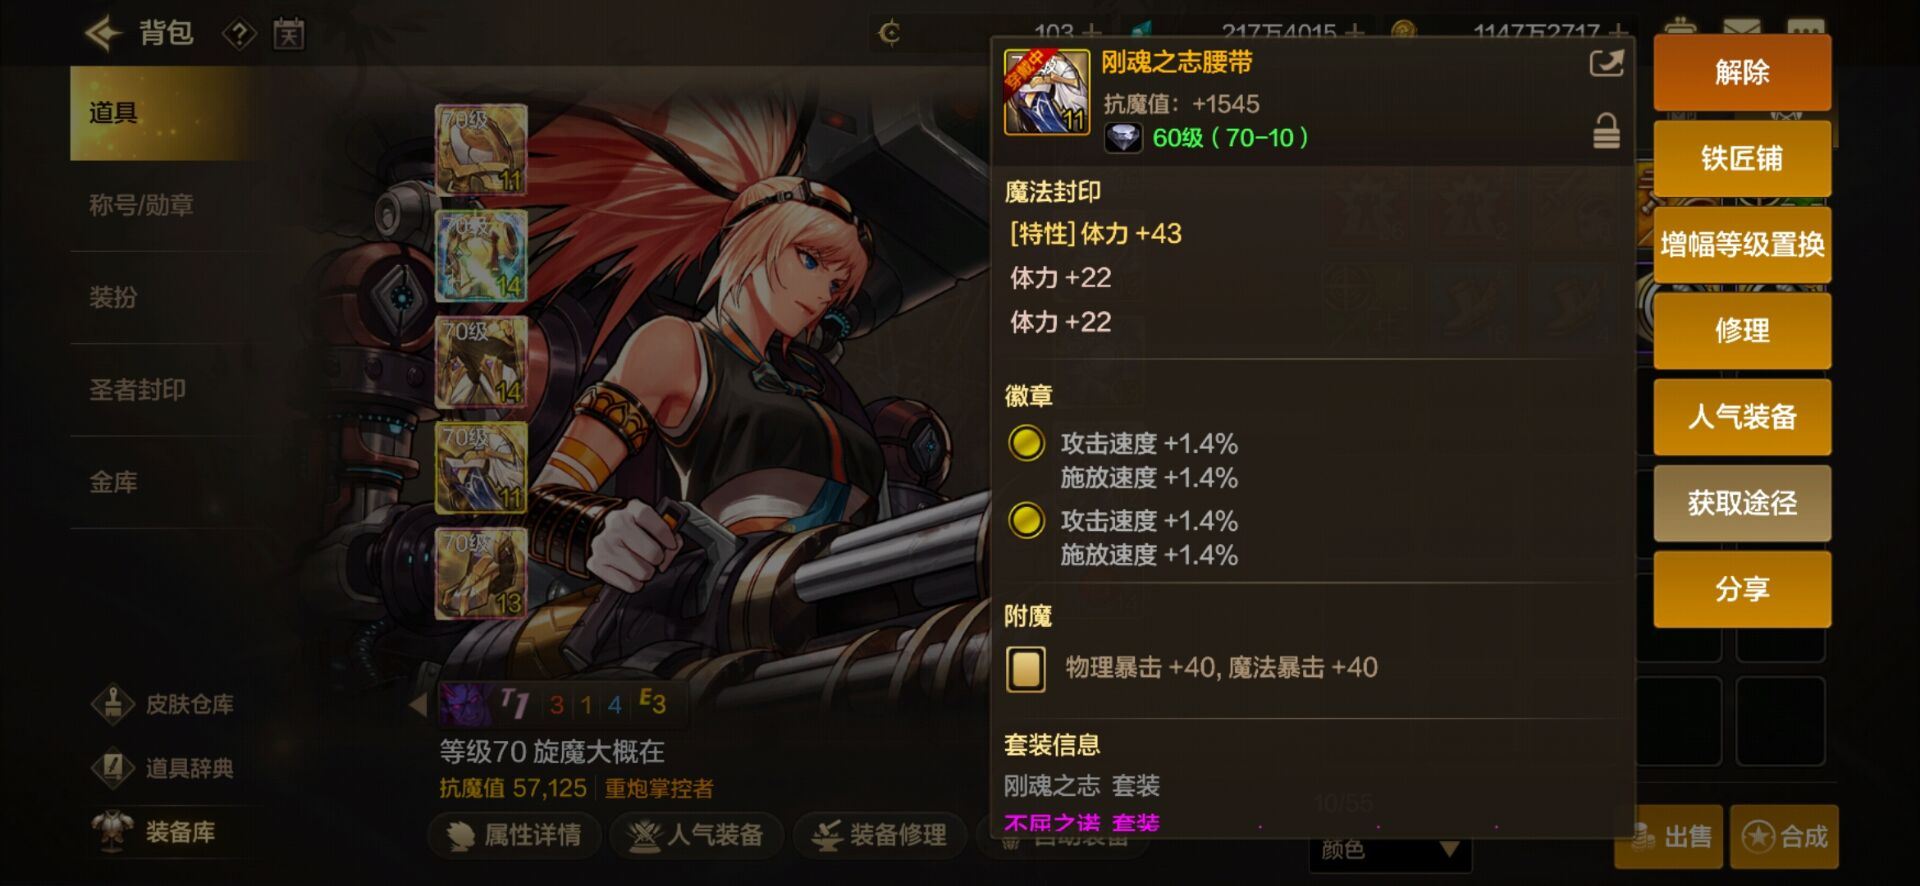Select the second yellow emblem slot
The image size is (1920, 886).
click(x=1026, y=520)
